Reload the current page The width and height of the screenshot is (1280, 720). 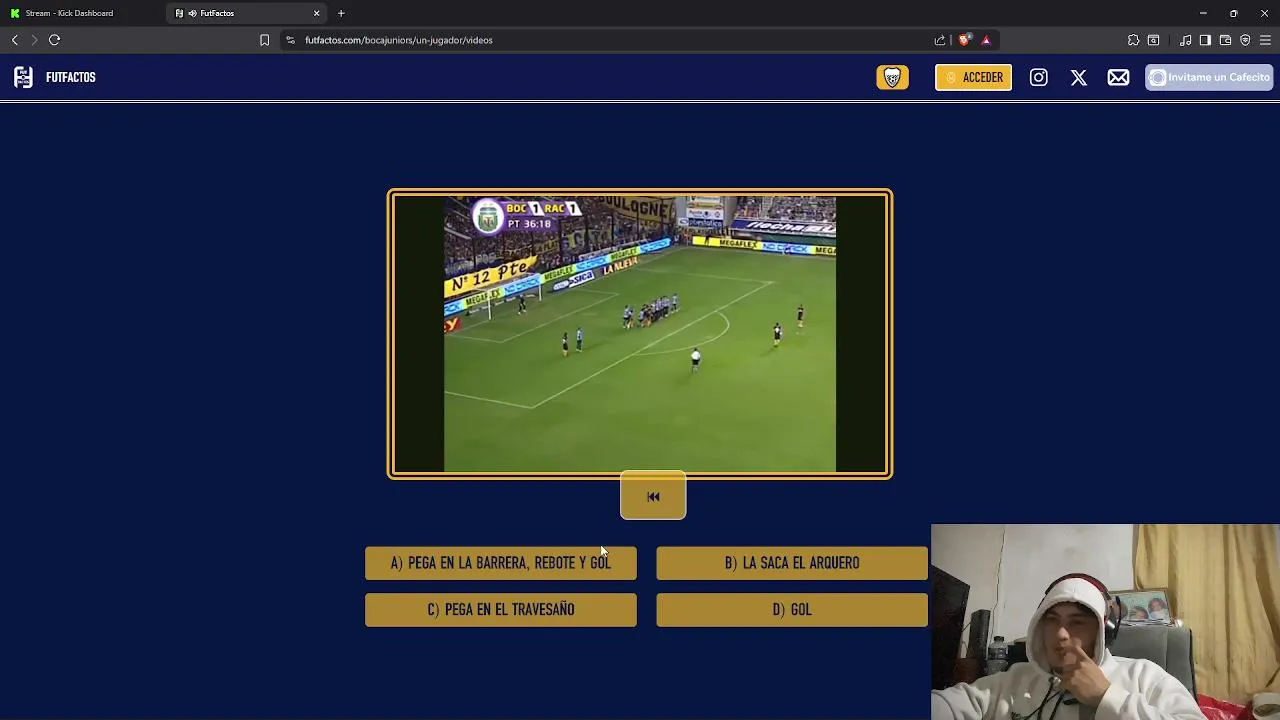54,40
